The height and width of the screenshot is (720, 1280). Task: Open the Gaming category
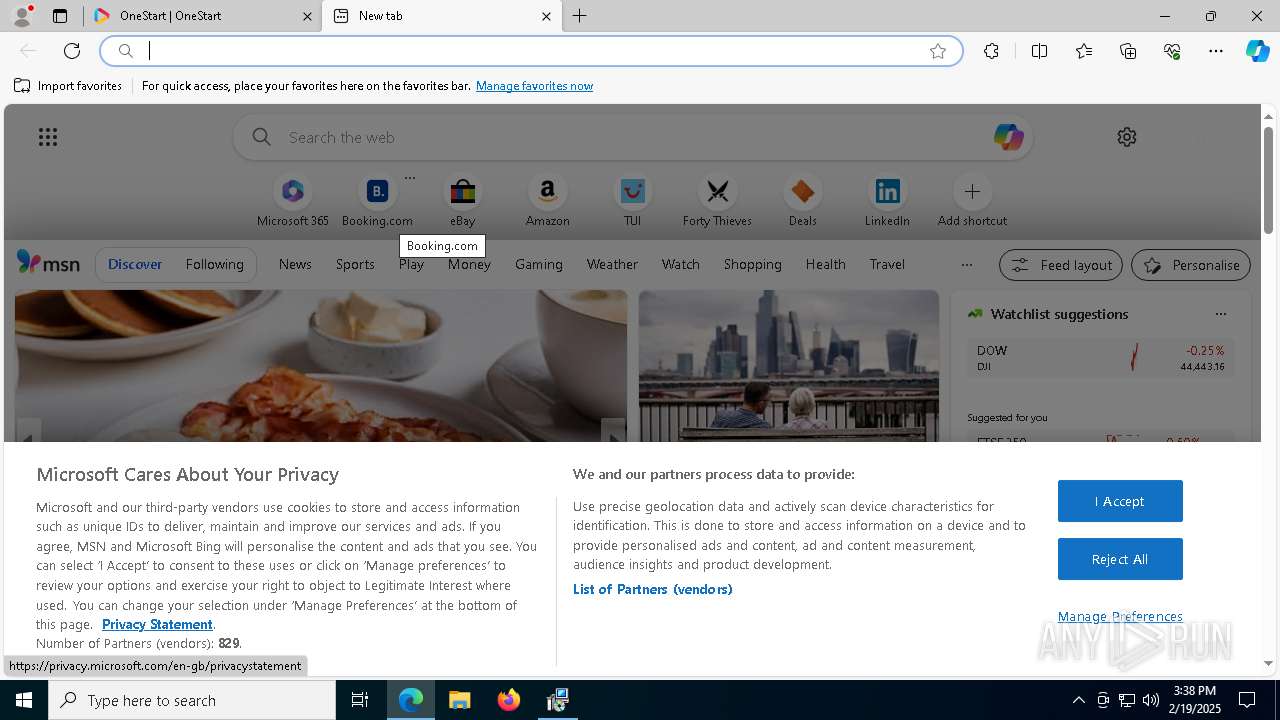pyautogui.click(x=539, y=264)
